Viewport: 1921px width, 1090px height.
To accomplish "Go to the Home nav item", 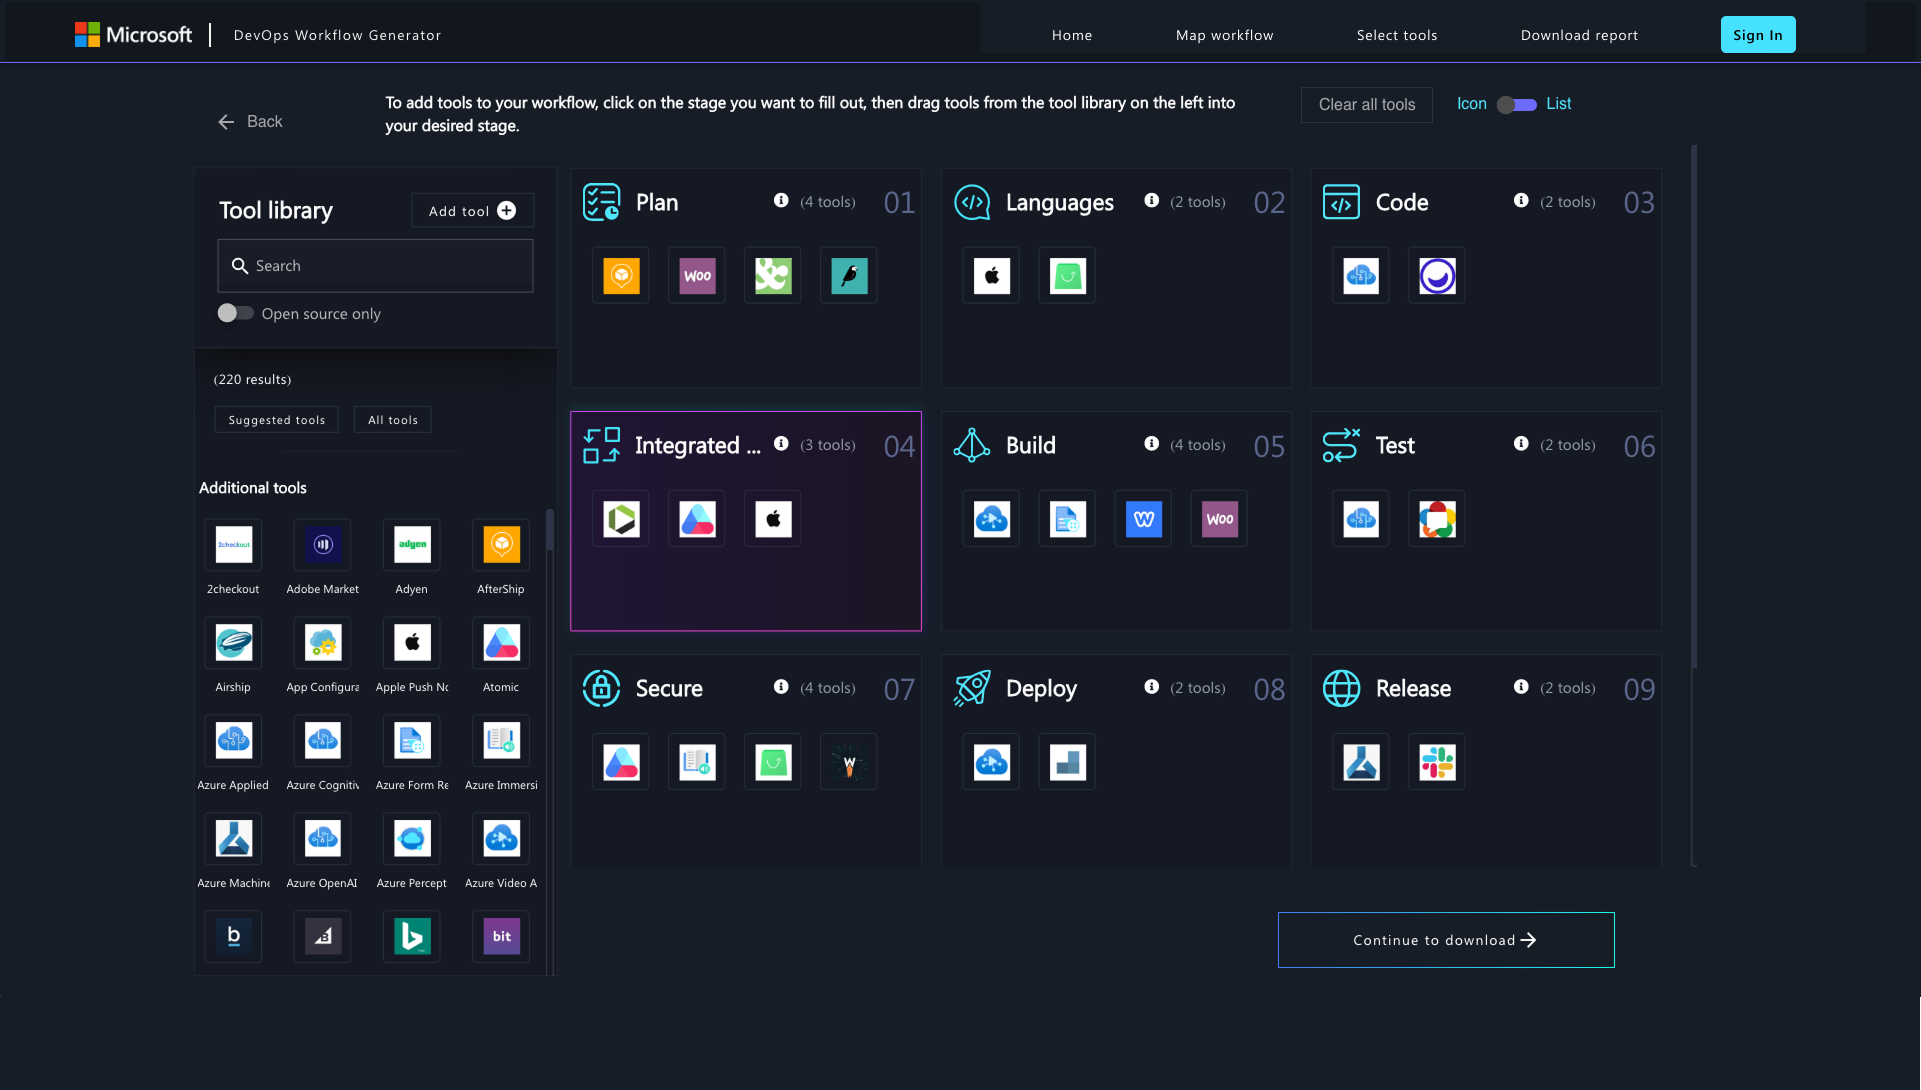I will 1072,35.
